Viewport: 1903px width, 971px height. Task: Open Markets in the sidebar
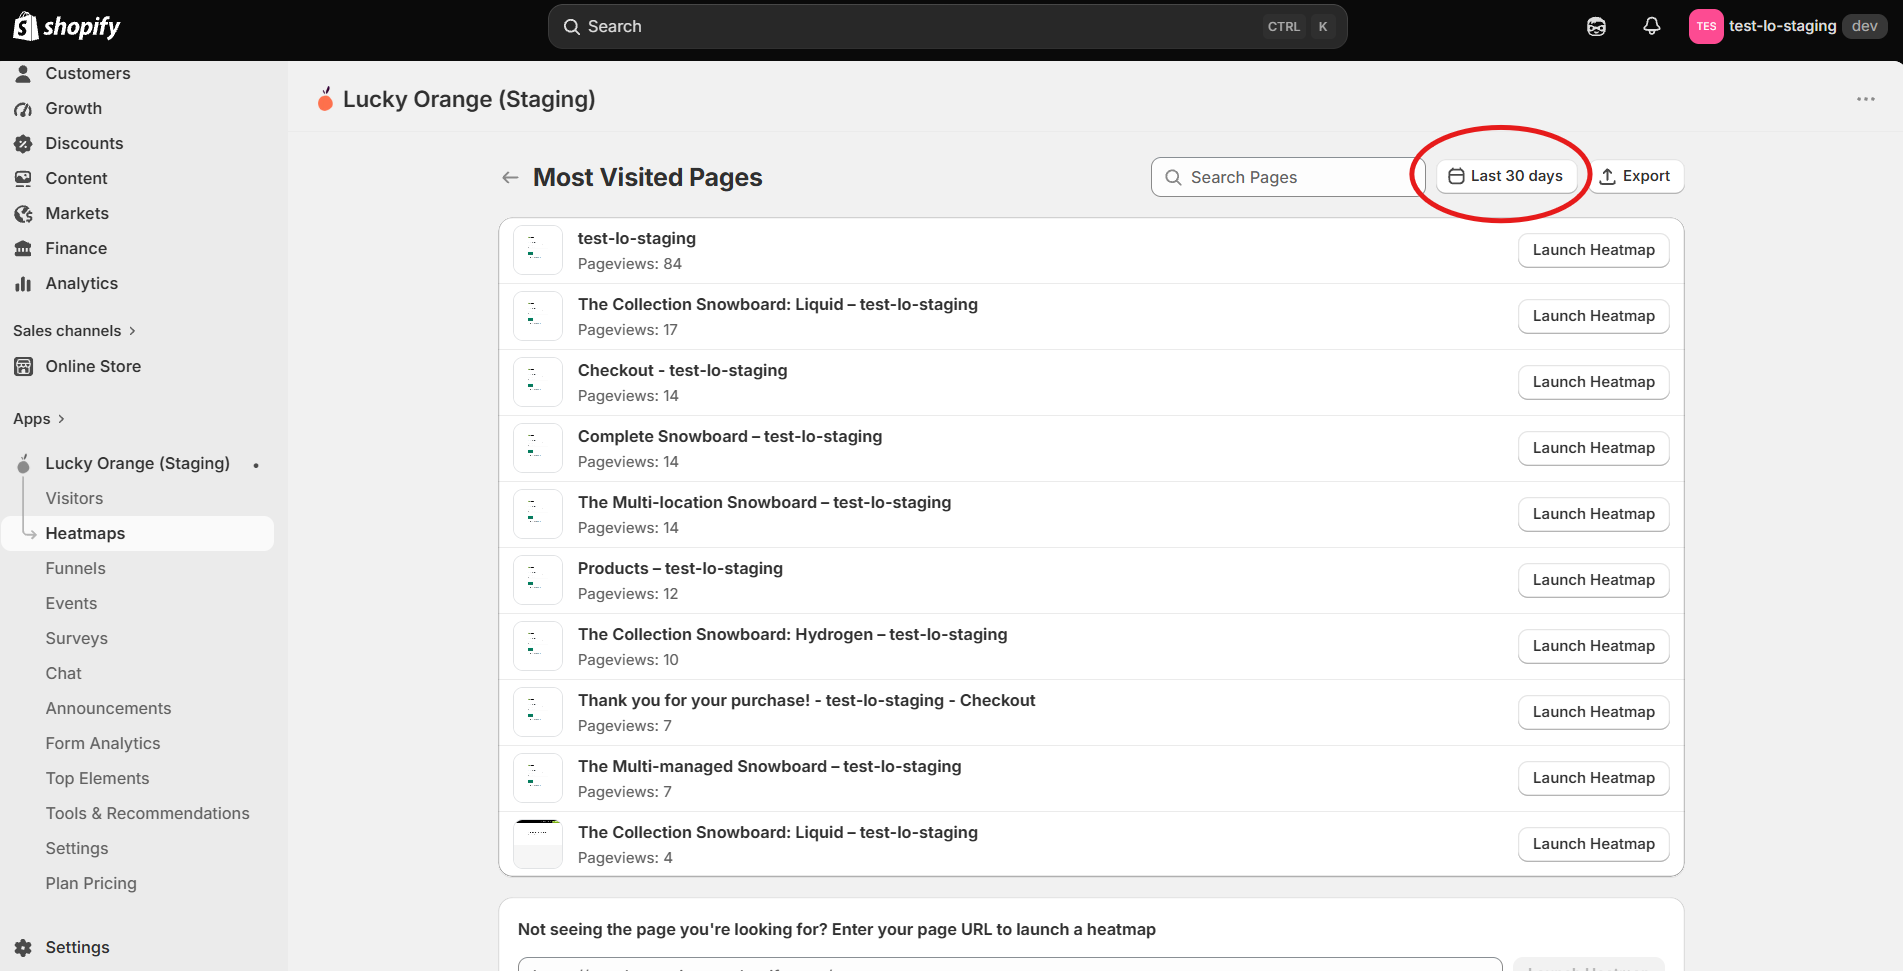pyautogui.click(x=77, y=213)
